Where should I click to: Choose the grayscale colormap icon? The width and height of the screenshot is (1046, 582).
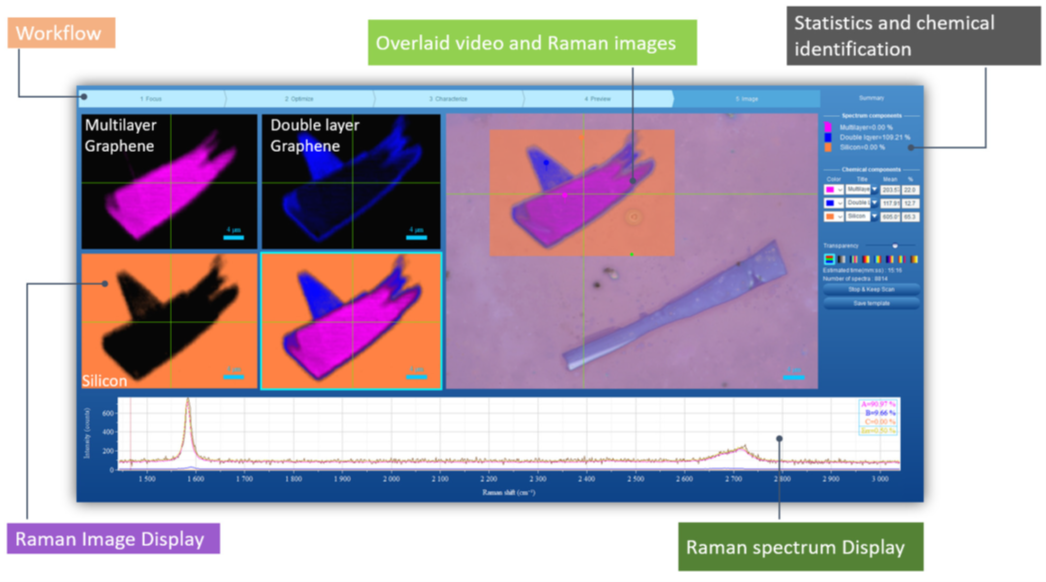[x=841, y=260]
